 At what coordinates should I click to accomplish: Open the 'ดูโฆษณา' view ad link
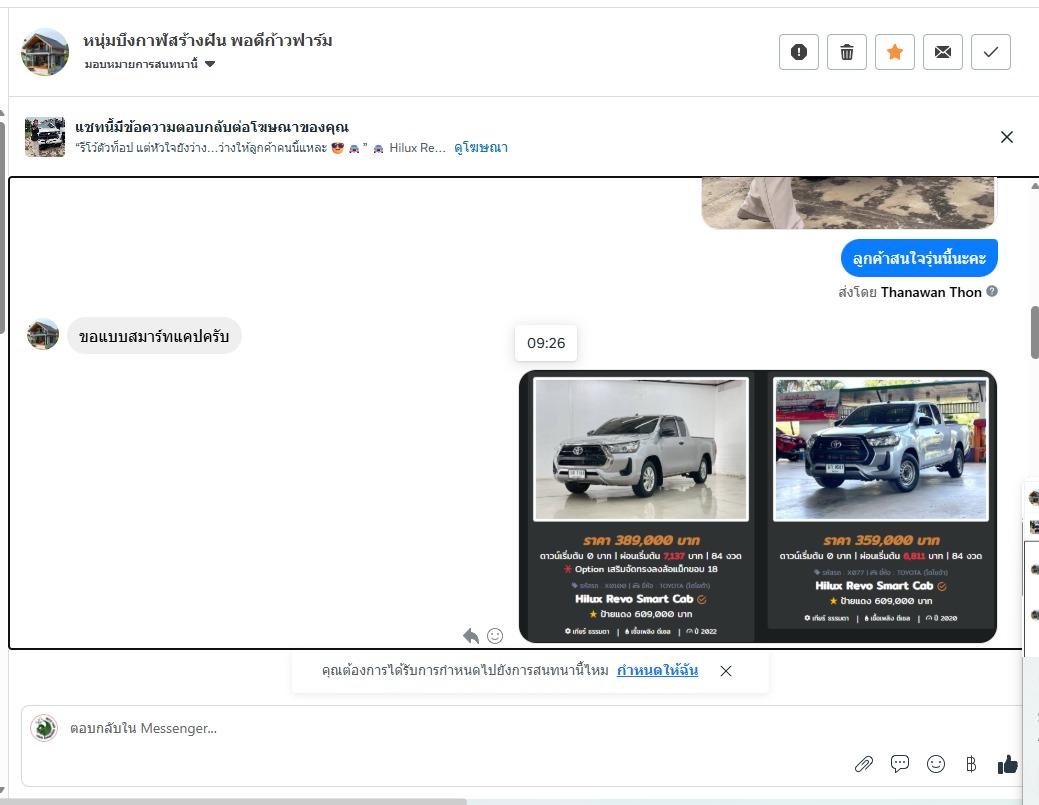click(x=481, y=148)
